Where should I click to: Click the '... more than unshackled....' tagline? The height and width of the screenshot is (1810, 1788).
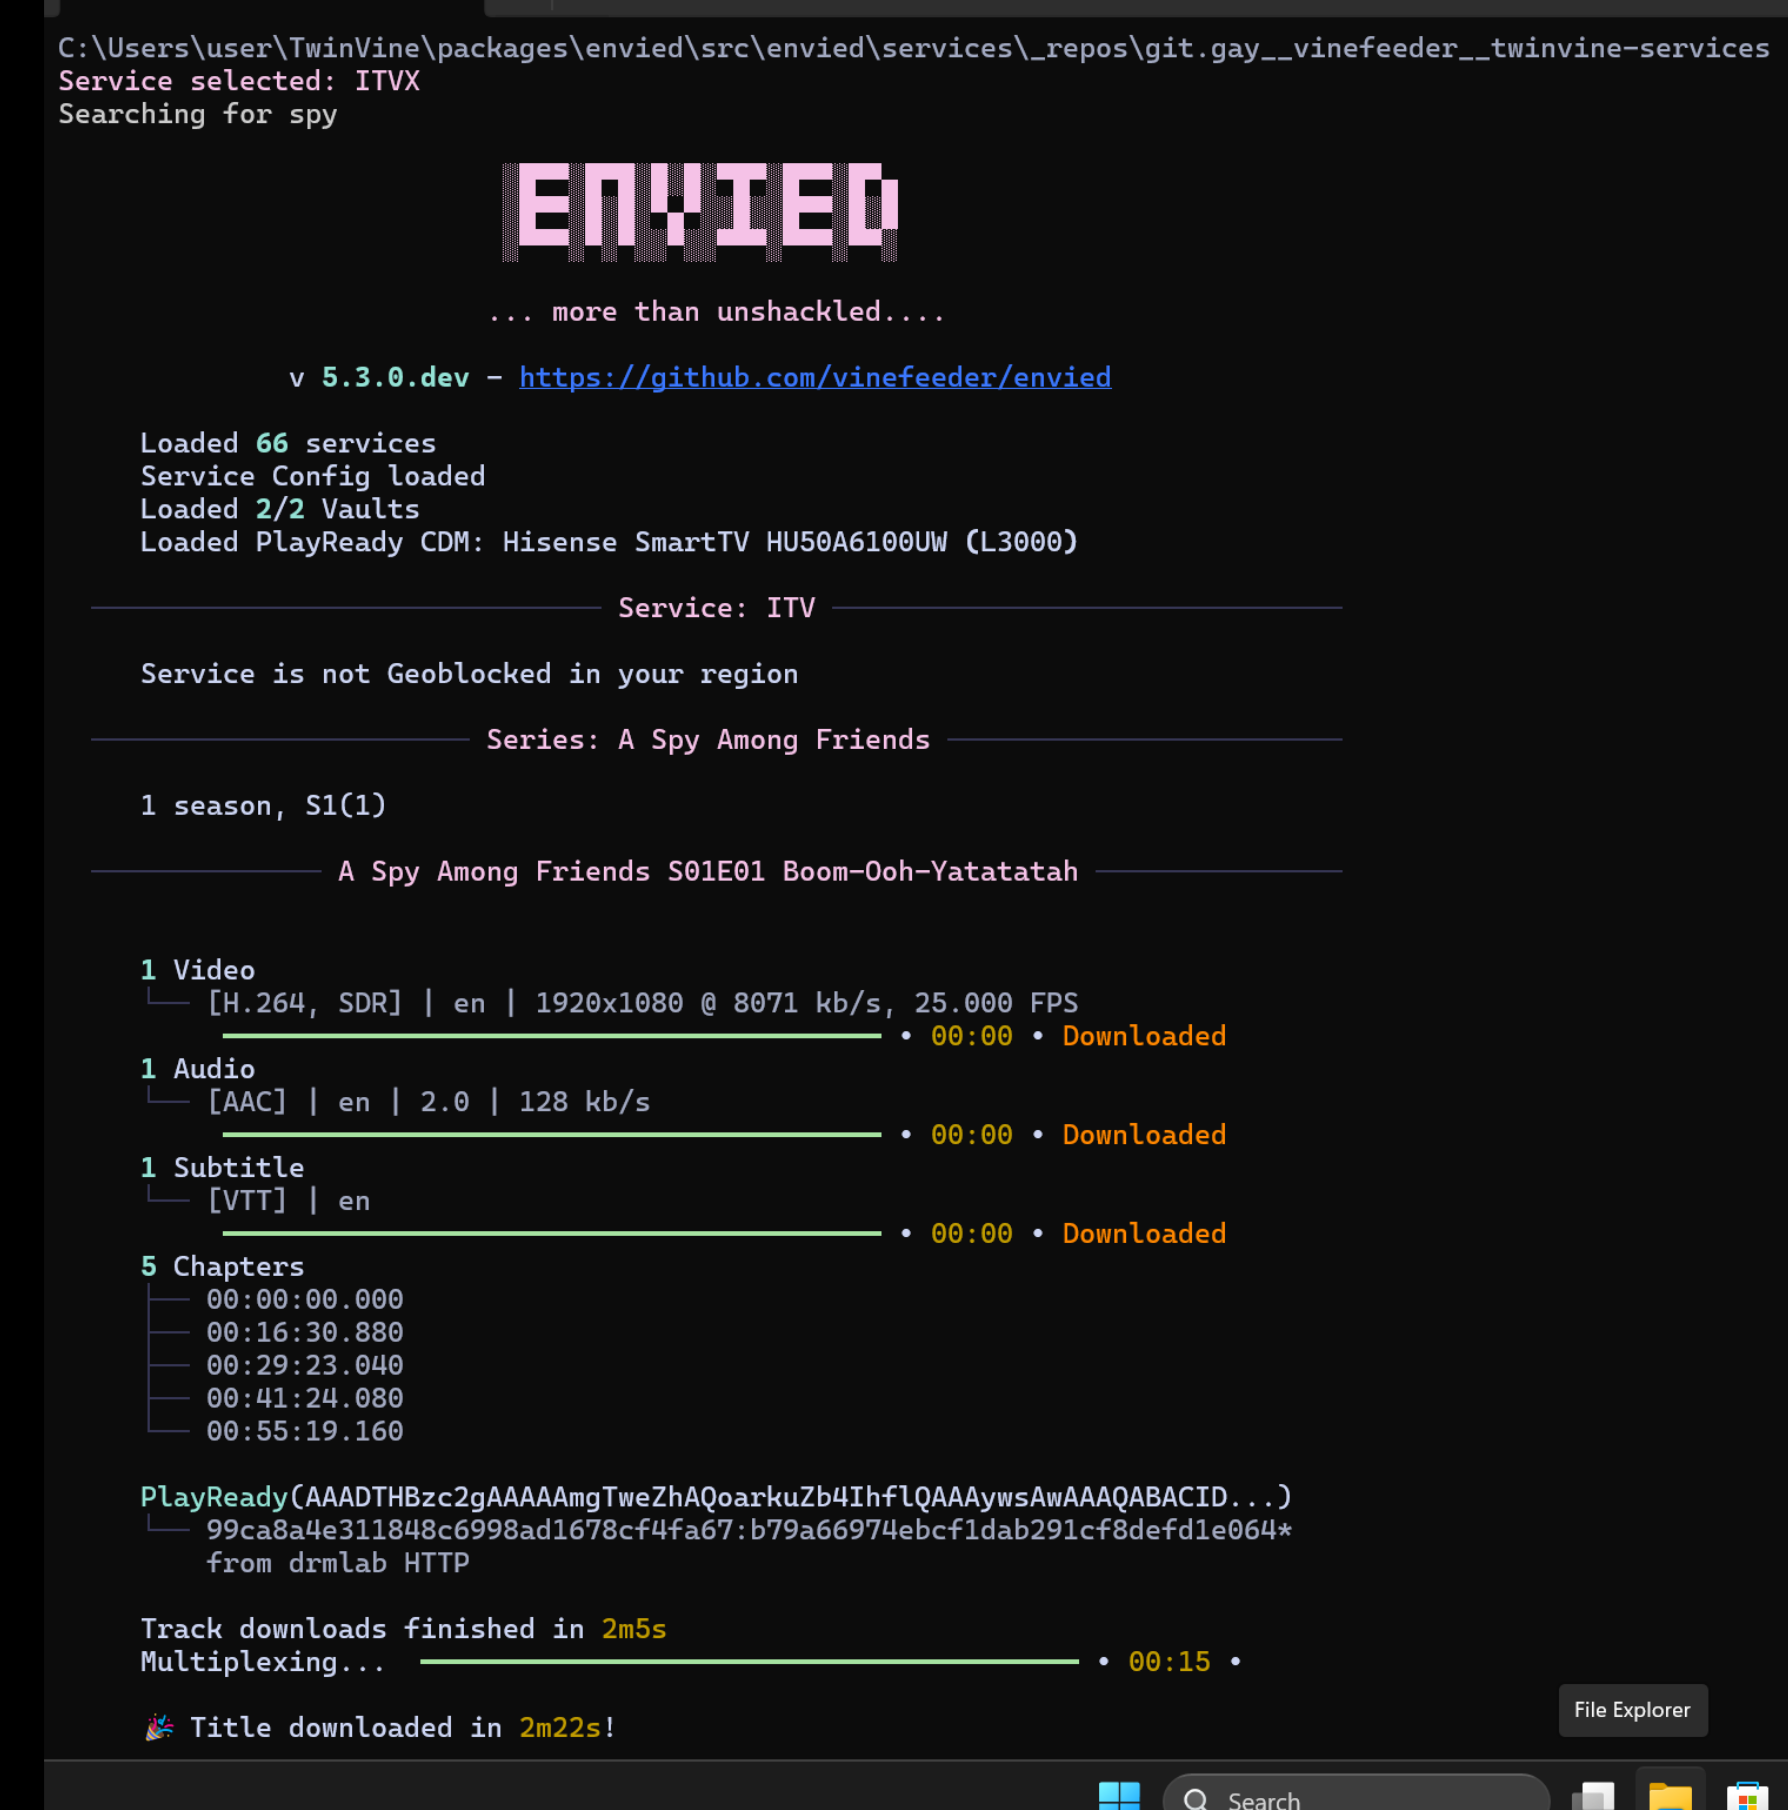716,312
